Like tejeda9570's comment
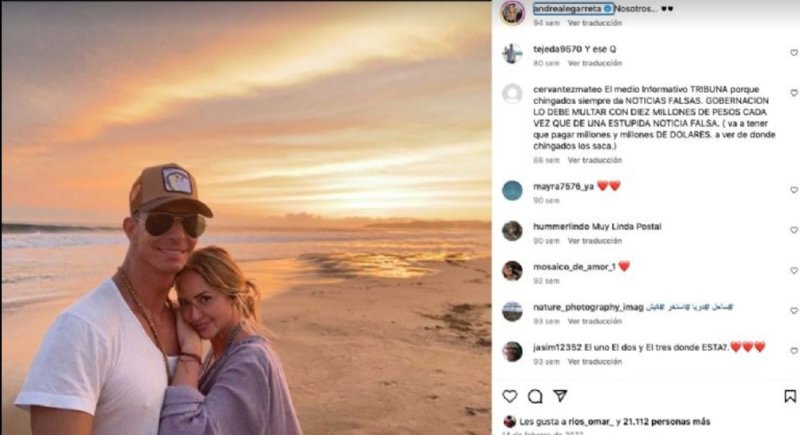This screenshot has height=435, width=800. click(794, 52)
